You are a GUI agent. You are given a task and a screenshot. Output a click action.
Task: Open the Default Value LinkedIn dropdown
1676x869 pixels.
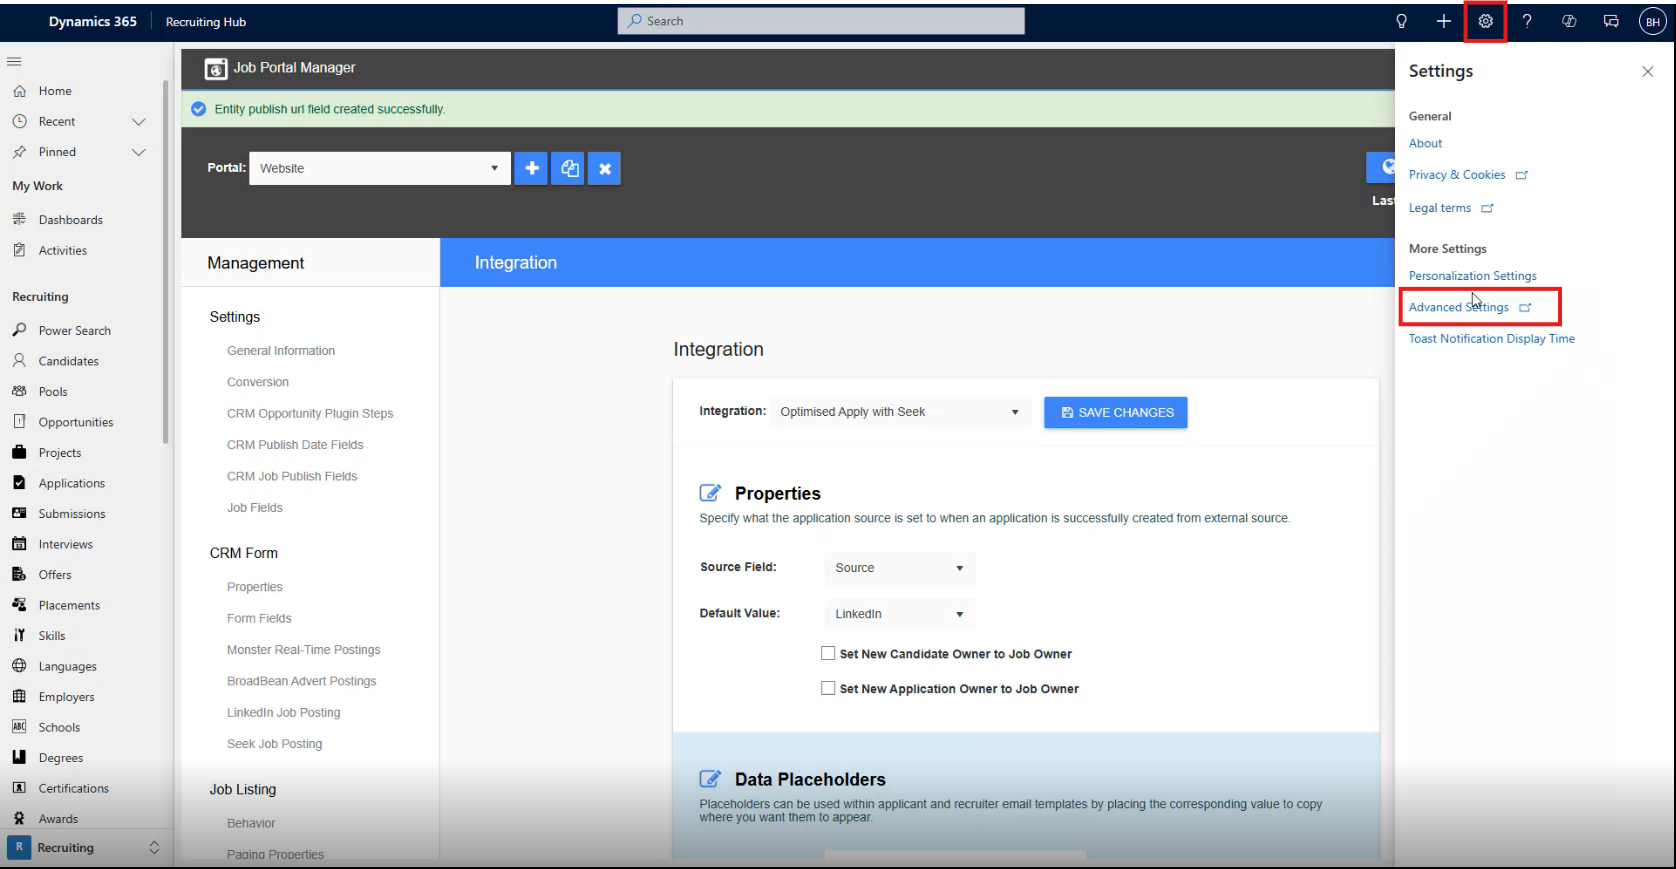(899, 614)
